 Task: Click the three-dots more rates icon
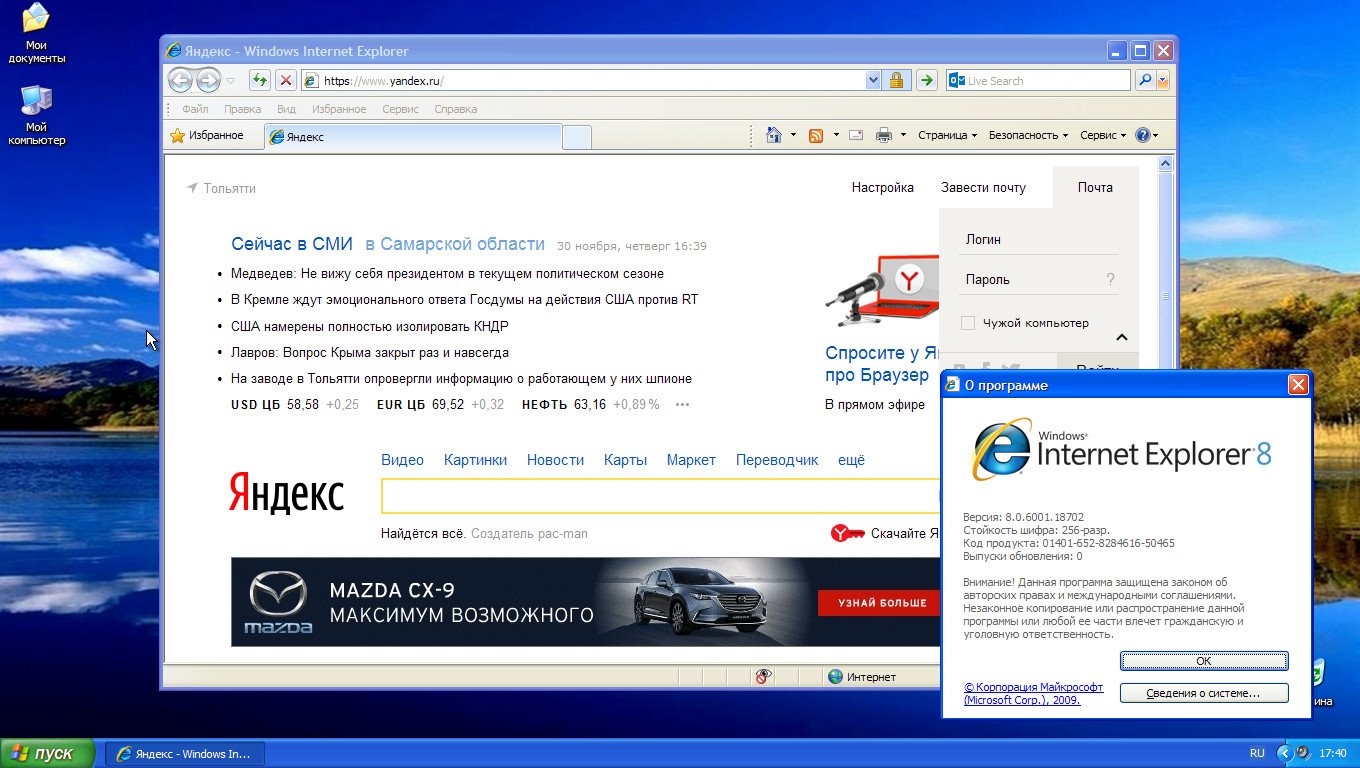[682, 405]
